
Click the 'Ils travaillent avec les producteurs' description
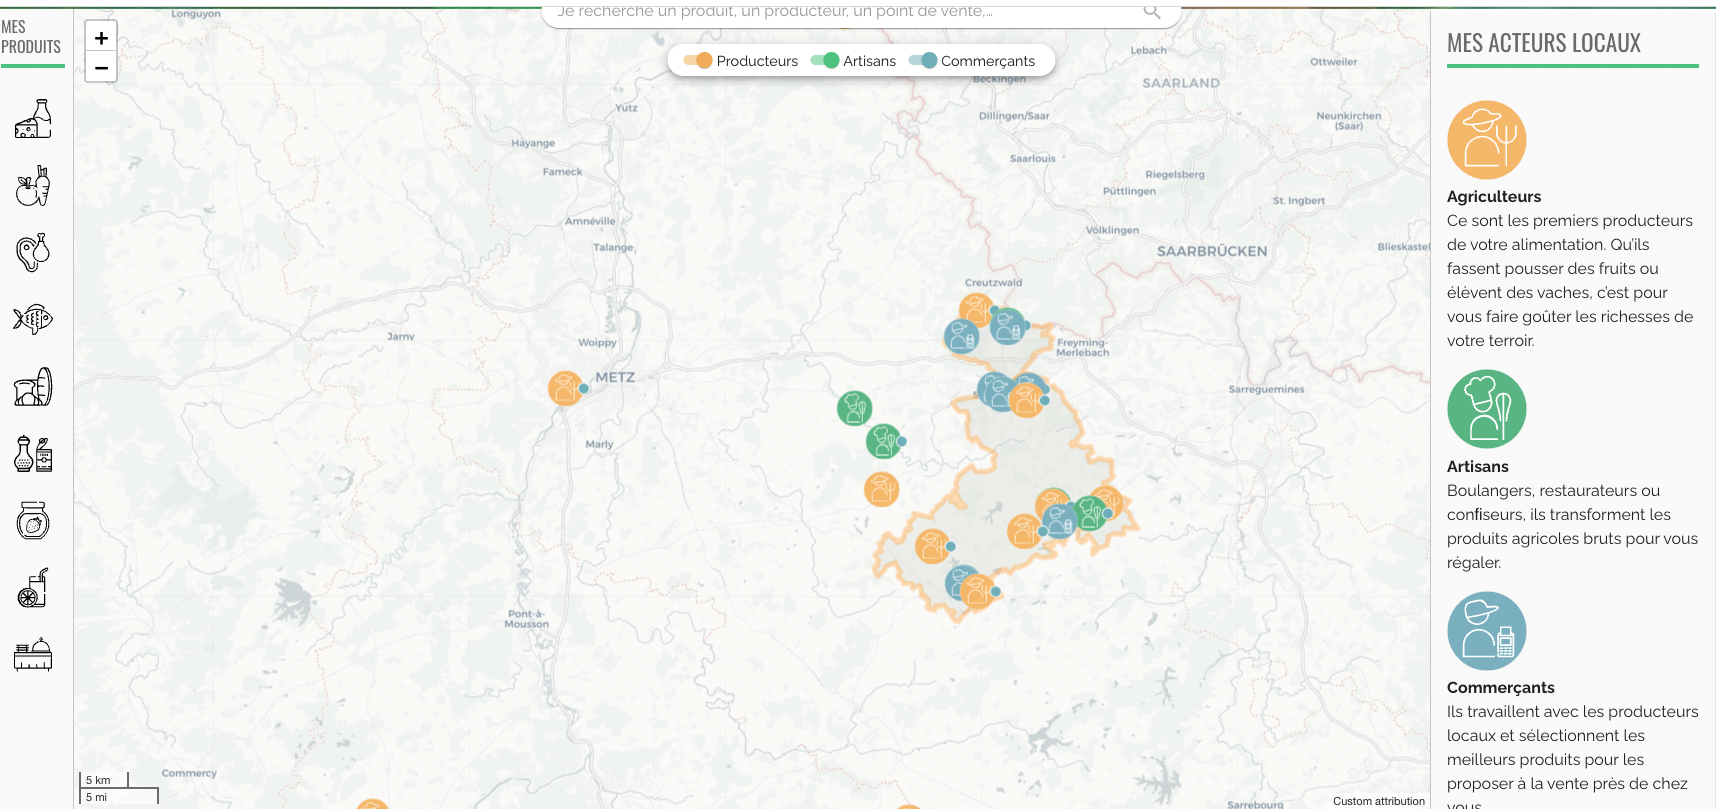[1573, 755]
